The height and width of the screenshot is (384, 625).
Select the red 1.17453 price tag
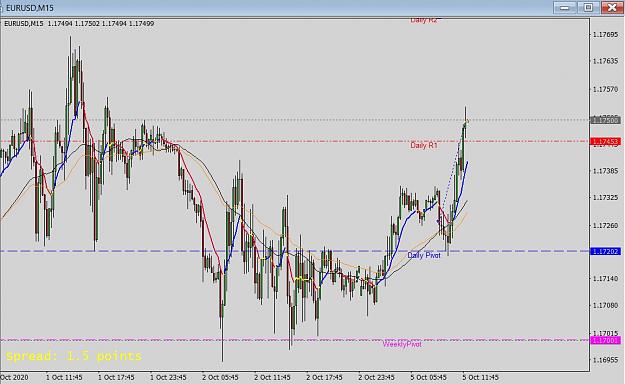click(x=605, y=142)
